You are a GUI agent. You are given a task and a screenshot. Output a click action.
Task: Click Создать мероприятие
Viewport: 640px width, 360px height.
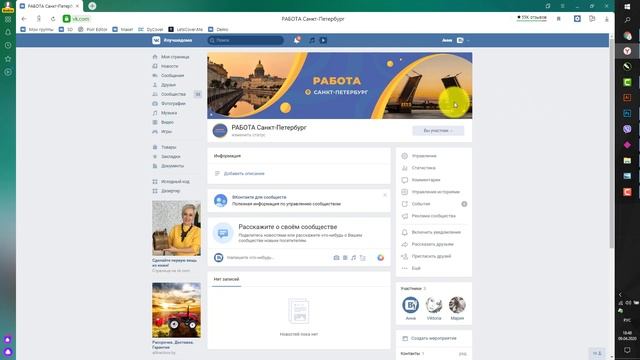pyautogui.click(x=433, y=338)
